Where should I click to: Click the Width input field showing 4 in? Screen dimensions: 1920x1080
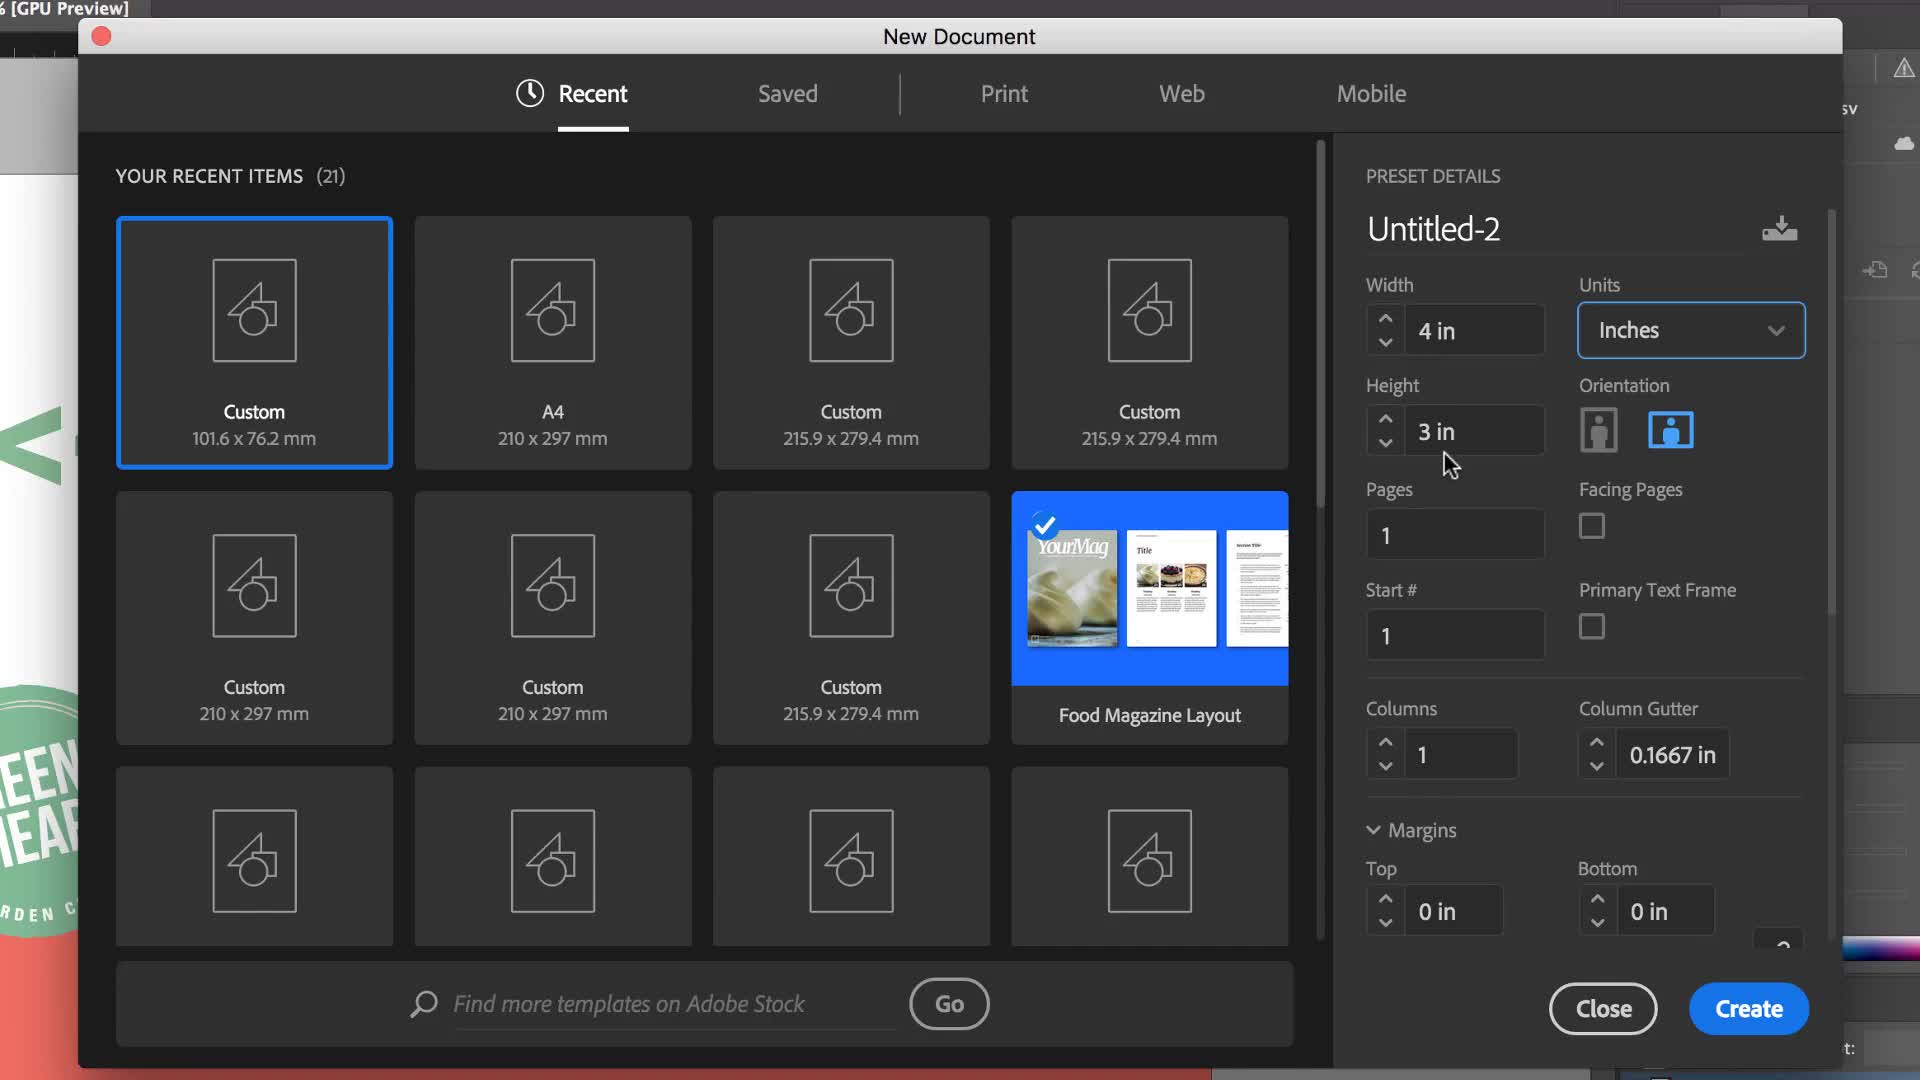coord(1475,330)
